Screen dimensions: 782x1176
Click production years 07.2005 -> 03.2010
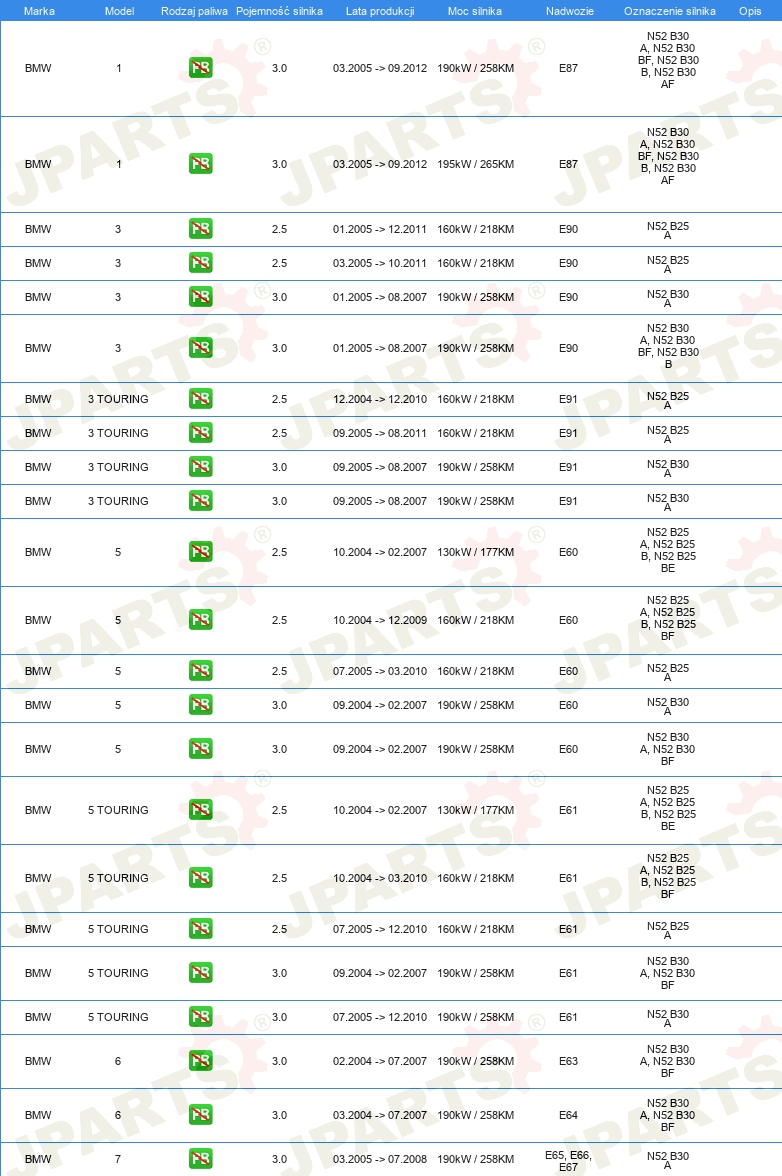(x=380, y=670)
